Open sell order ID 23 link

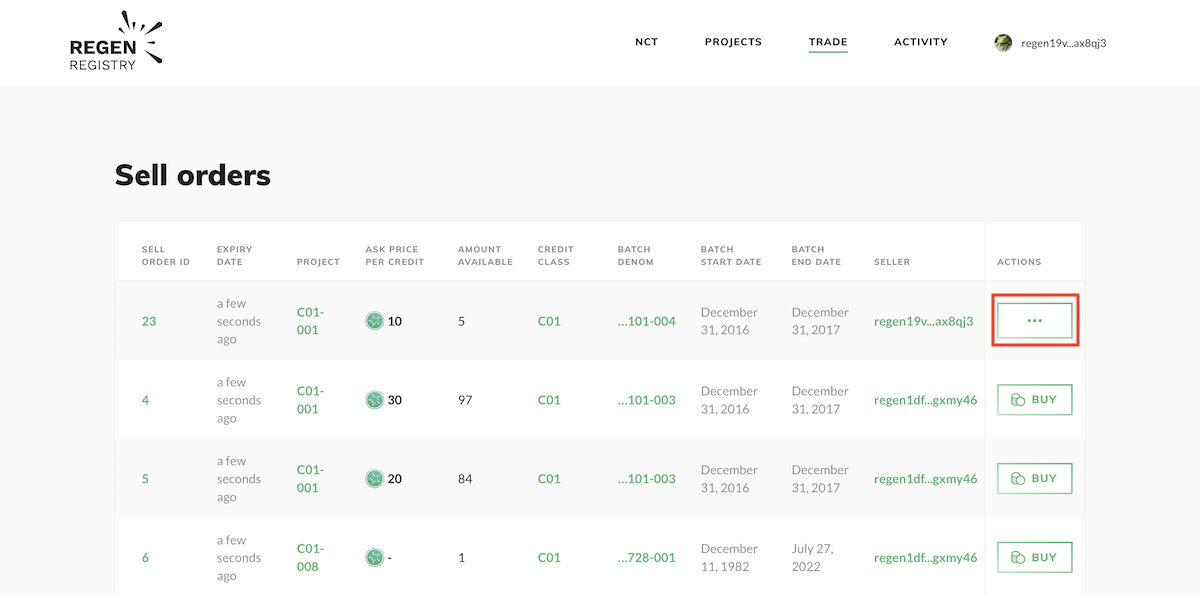tap(149, 321)
